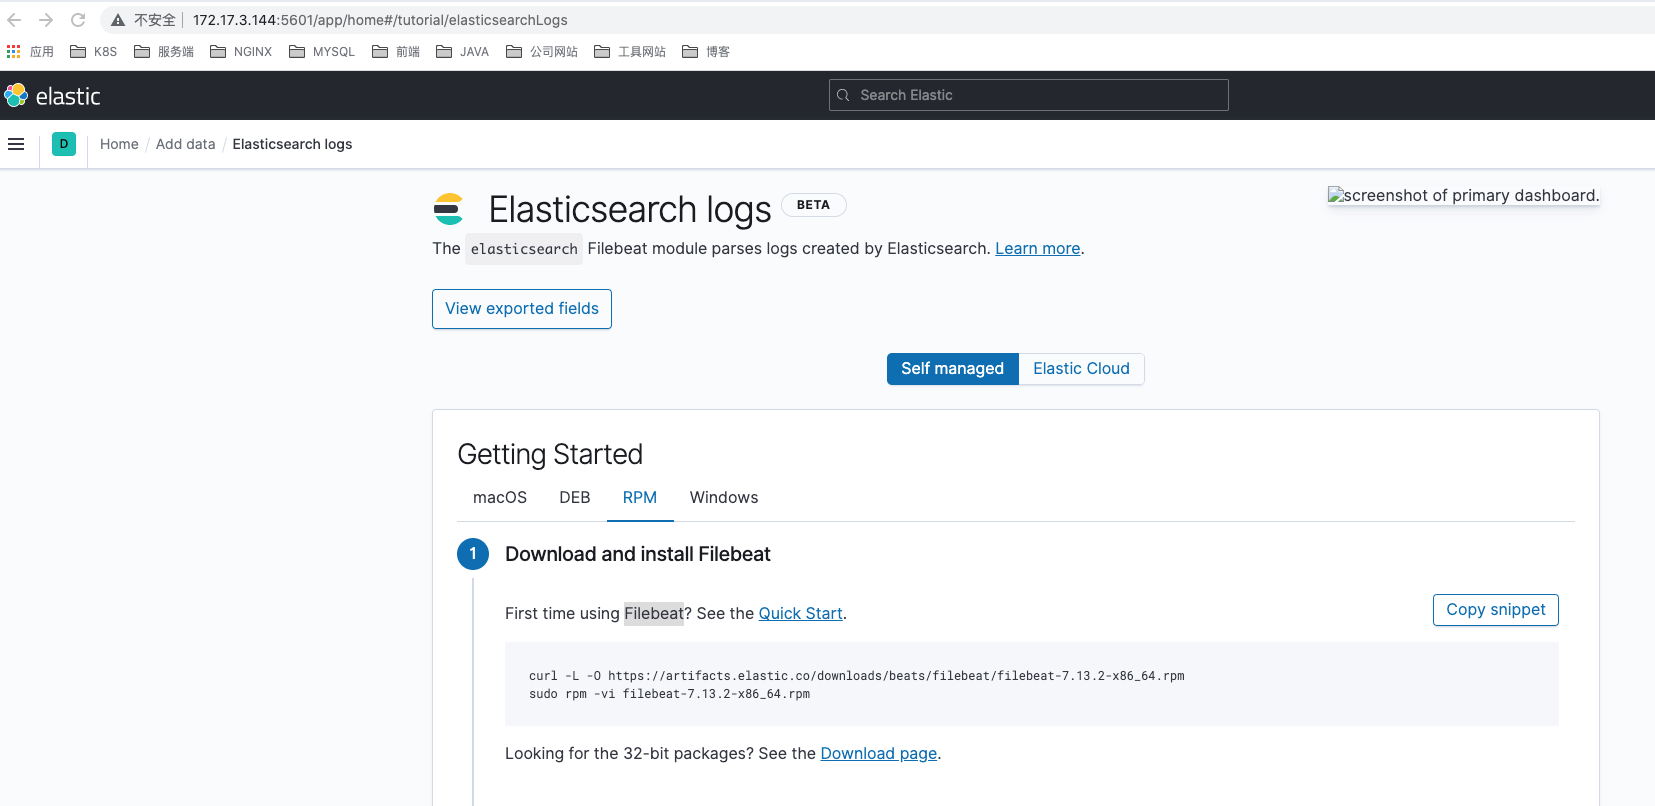Screen dimensions: 1655x806
Task: Click the not-secure warning triangle icon
Action: pyautogui.click(x=118, y=20)
